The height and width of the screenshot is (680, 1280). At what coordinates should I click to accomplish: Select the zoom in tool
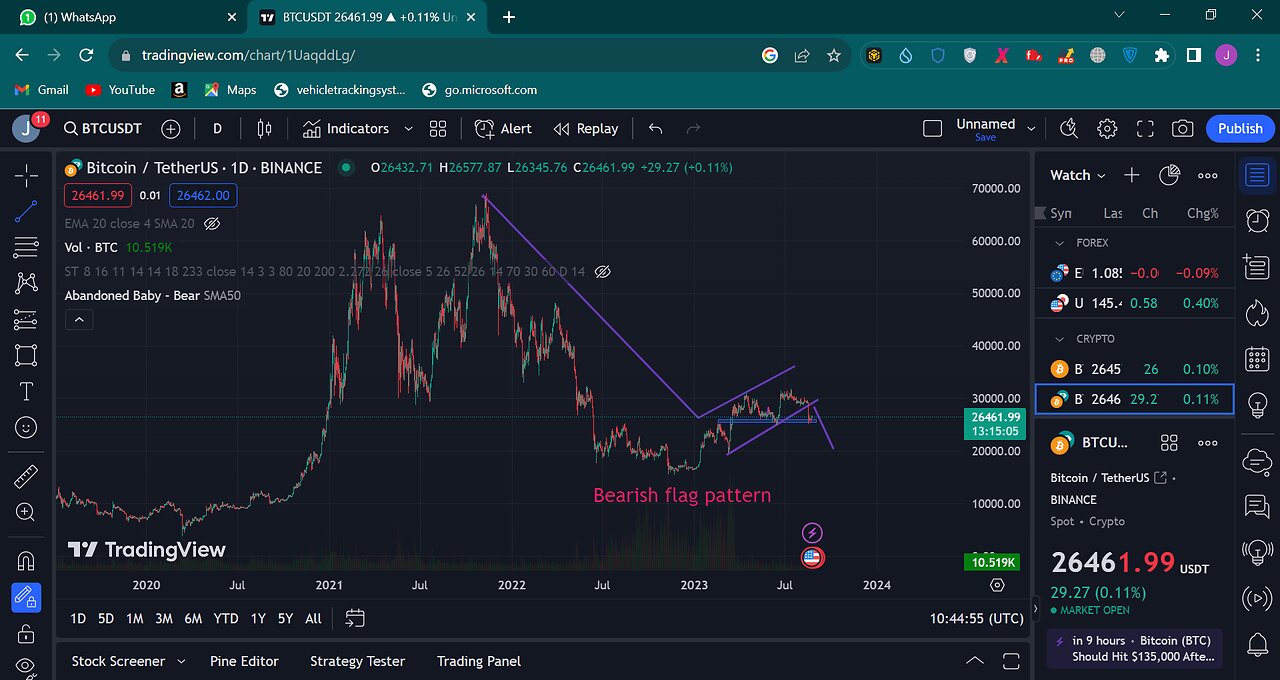pos(26,512)
